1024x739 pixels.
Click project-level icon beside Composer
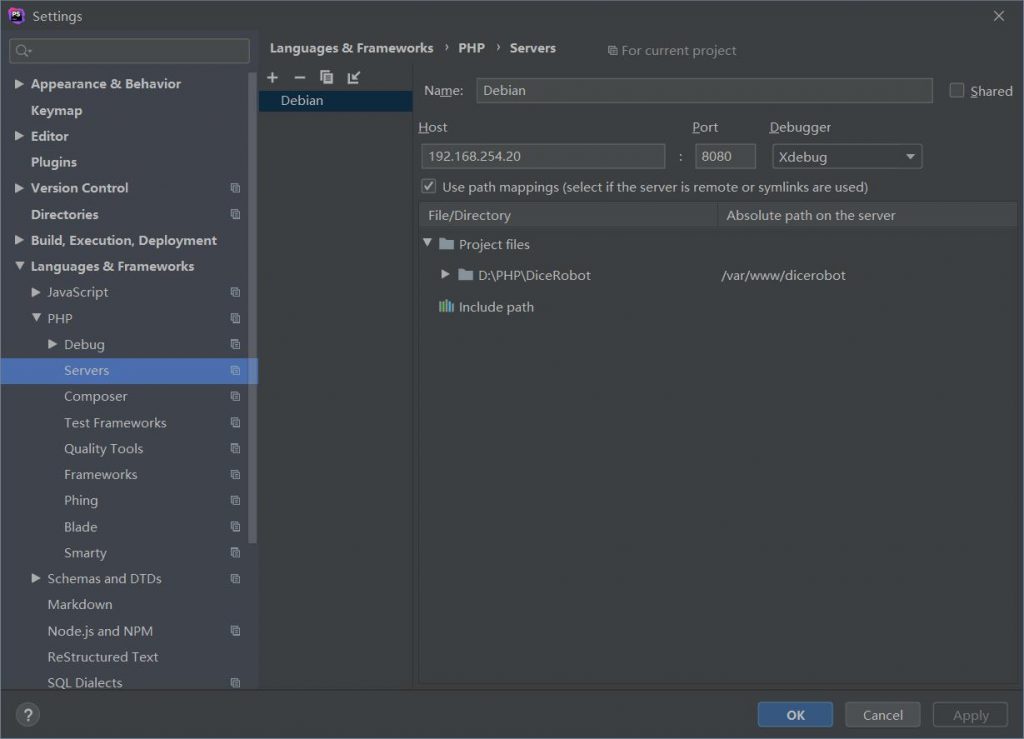tap(236, 396)
